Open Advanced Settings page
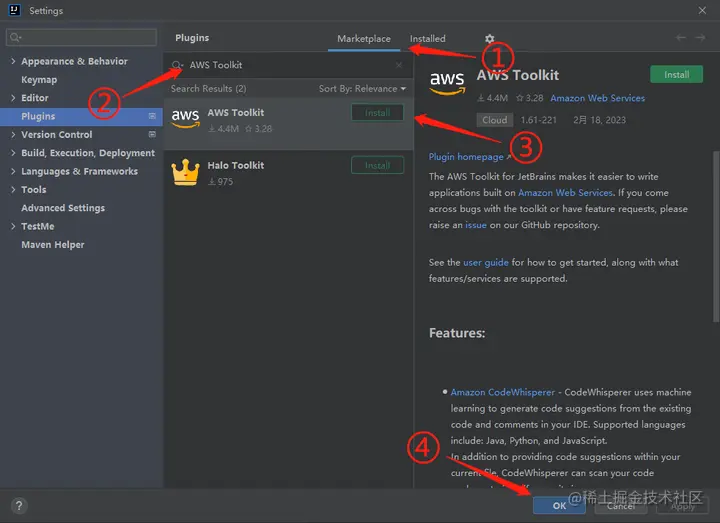The width and height of the screenshot is (720, 523). click(63, 208)
